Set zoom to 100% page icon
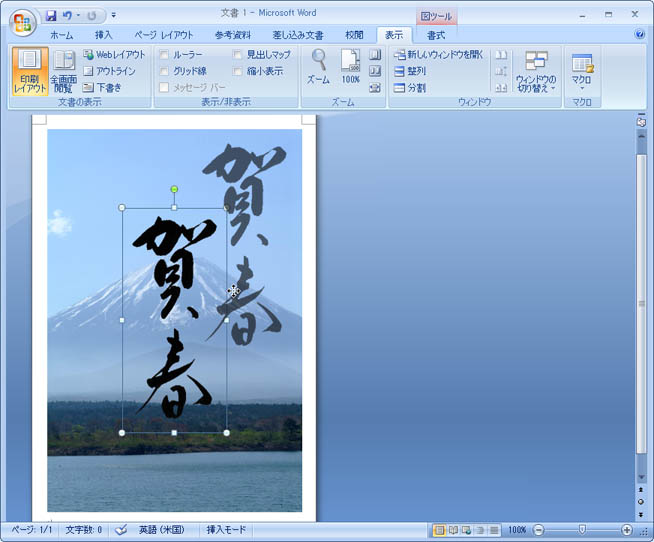Screen dimensions: 654x542 (350, 67)
